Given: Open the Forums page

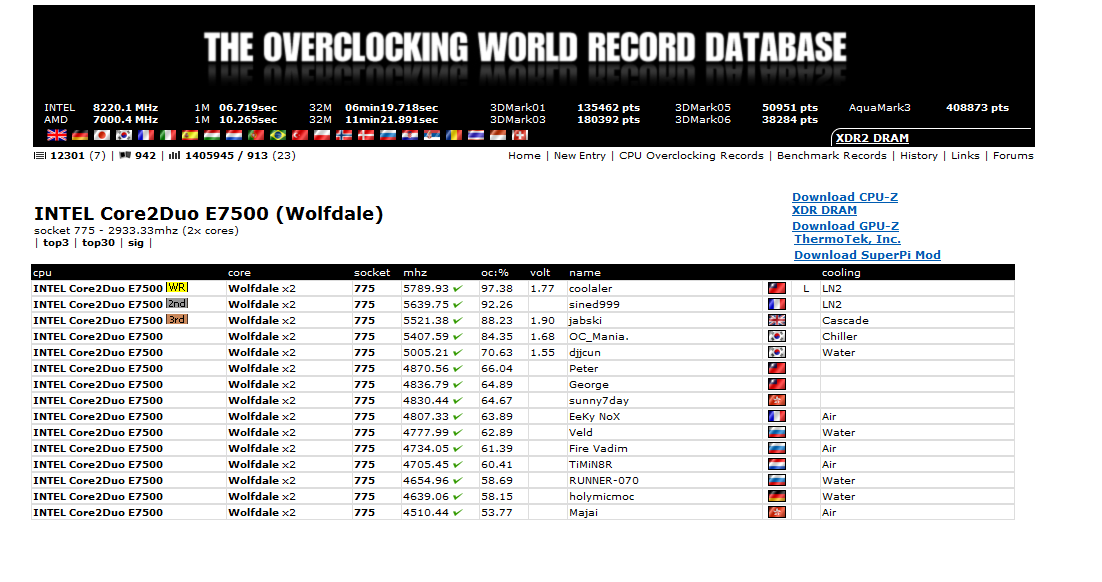Looking at the screenshot, I should pos(1013,156).
